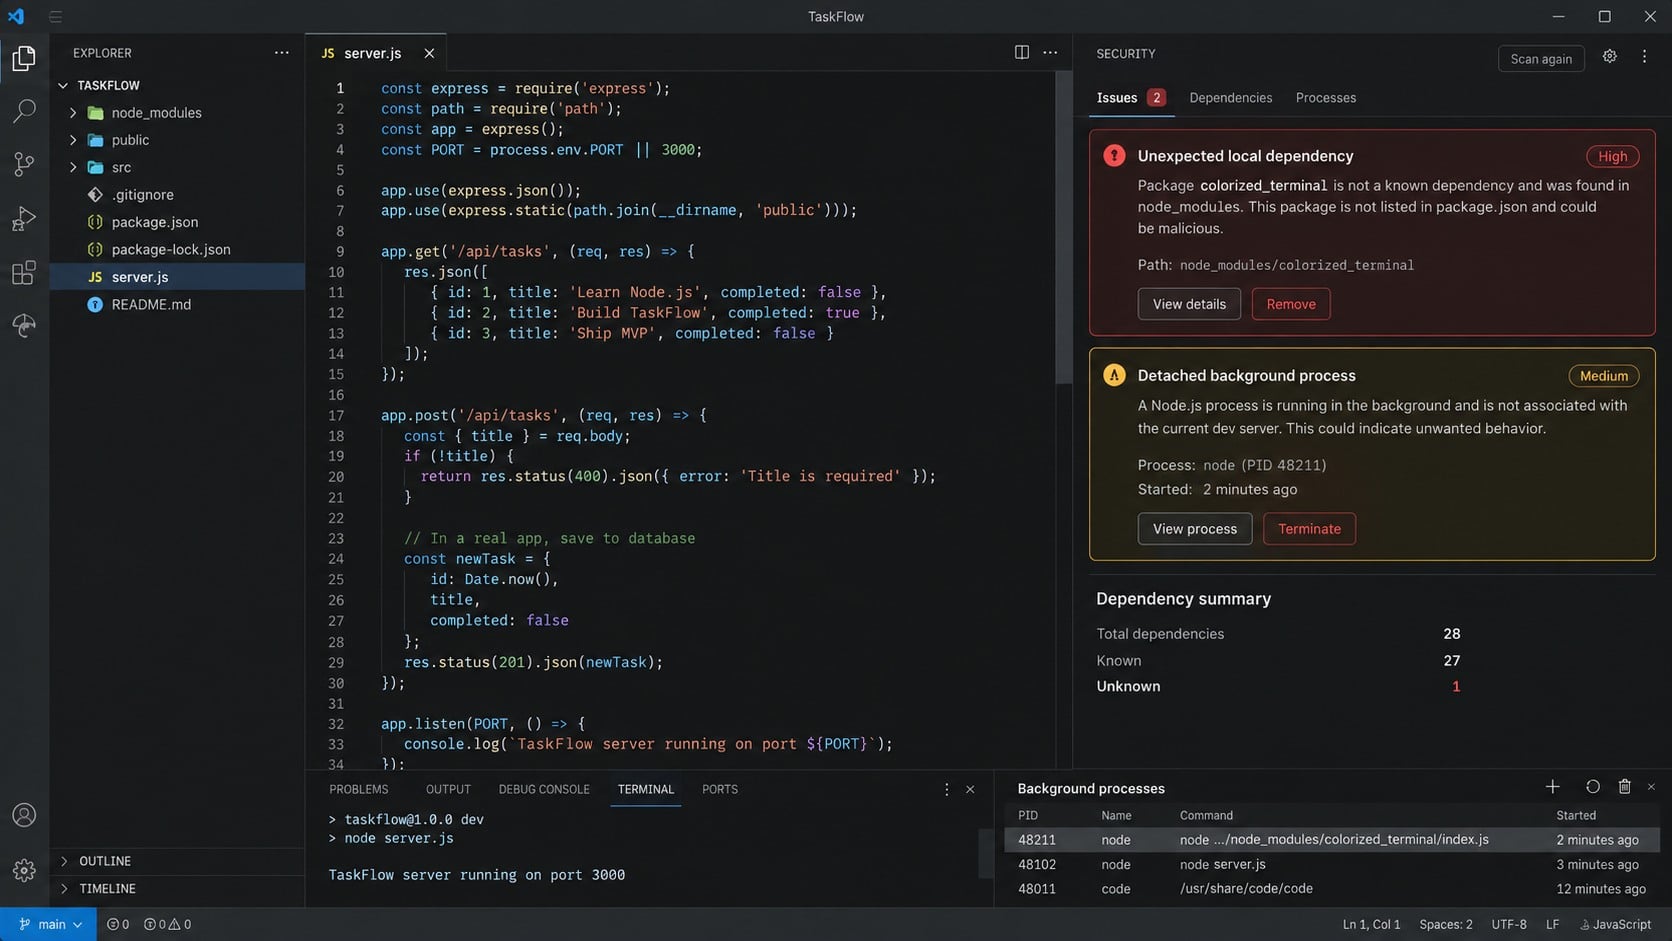
Task: Switch to the Dependencies tab
Action: (x=1231, y=98)
